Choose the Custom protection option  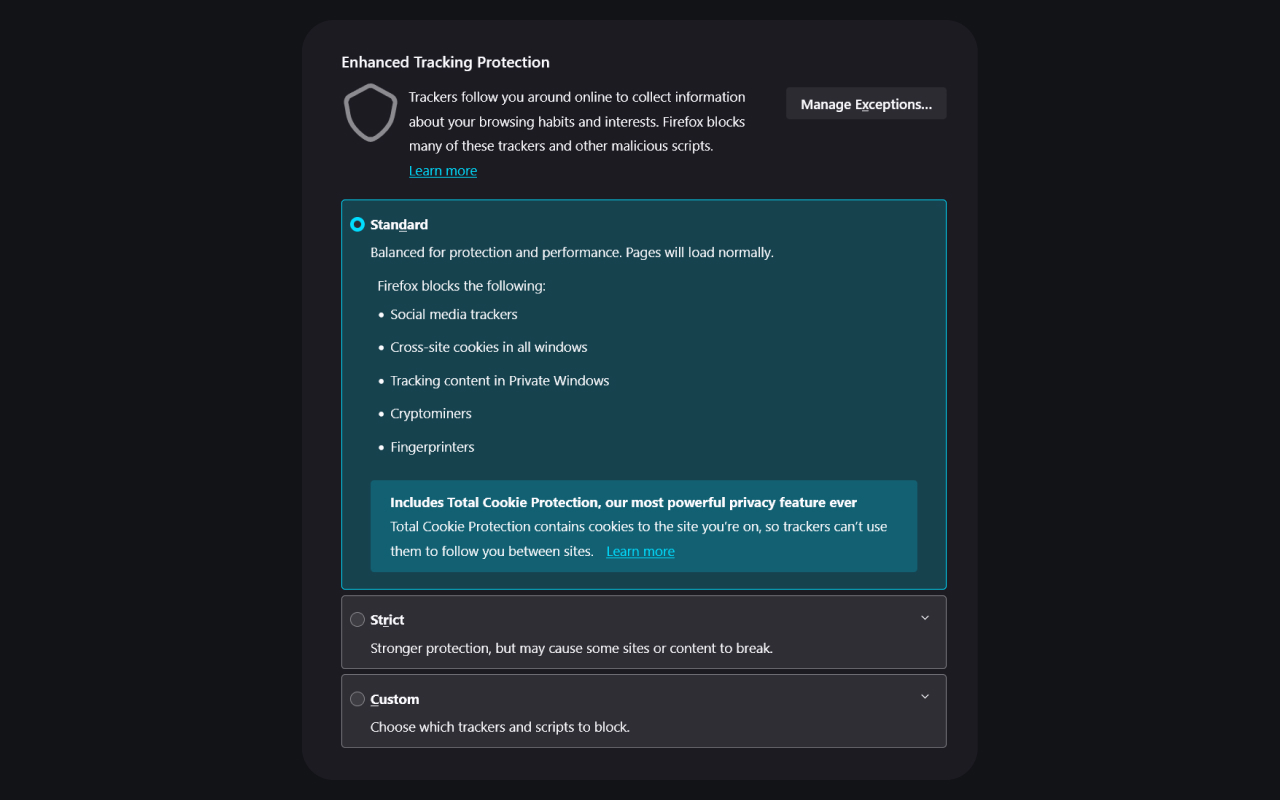click(x=357, y=699)
